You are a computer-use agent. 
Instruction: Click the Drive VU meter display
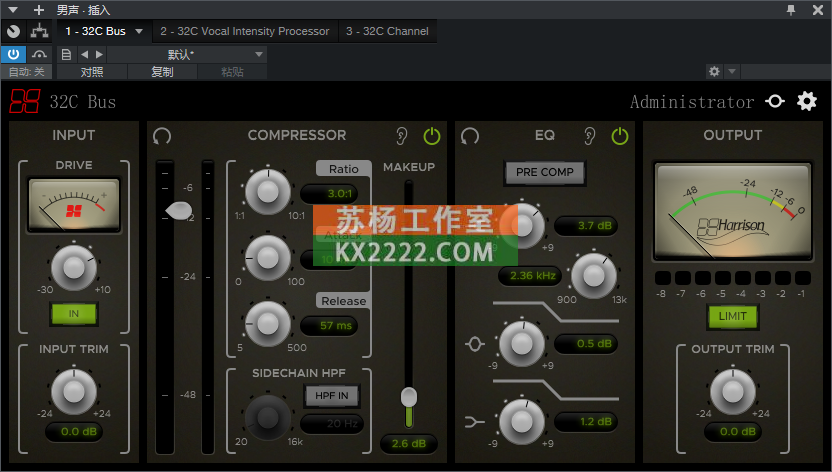click(x=74, y=205)
